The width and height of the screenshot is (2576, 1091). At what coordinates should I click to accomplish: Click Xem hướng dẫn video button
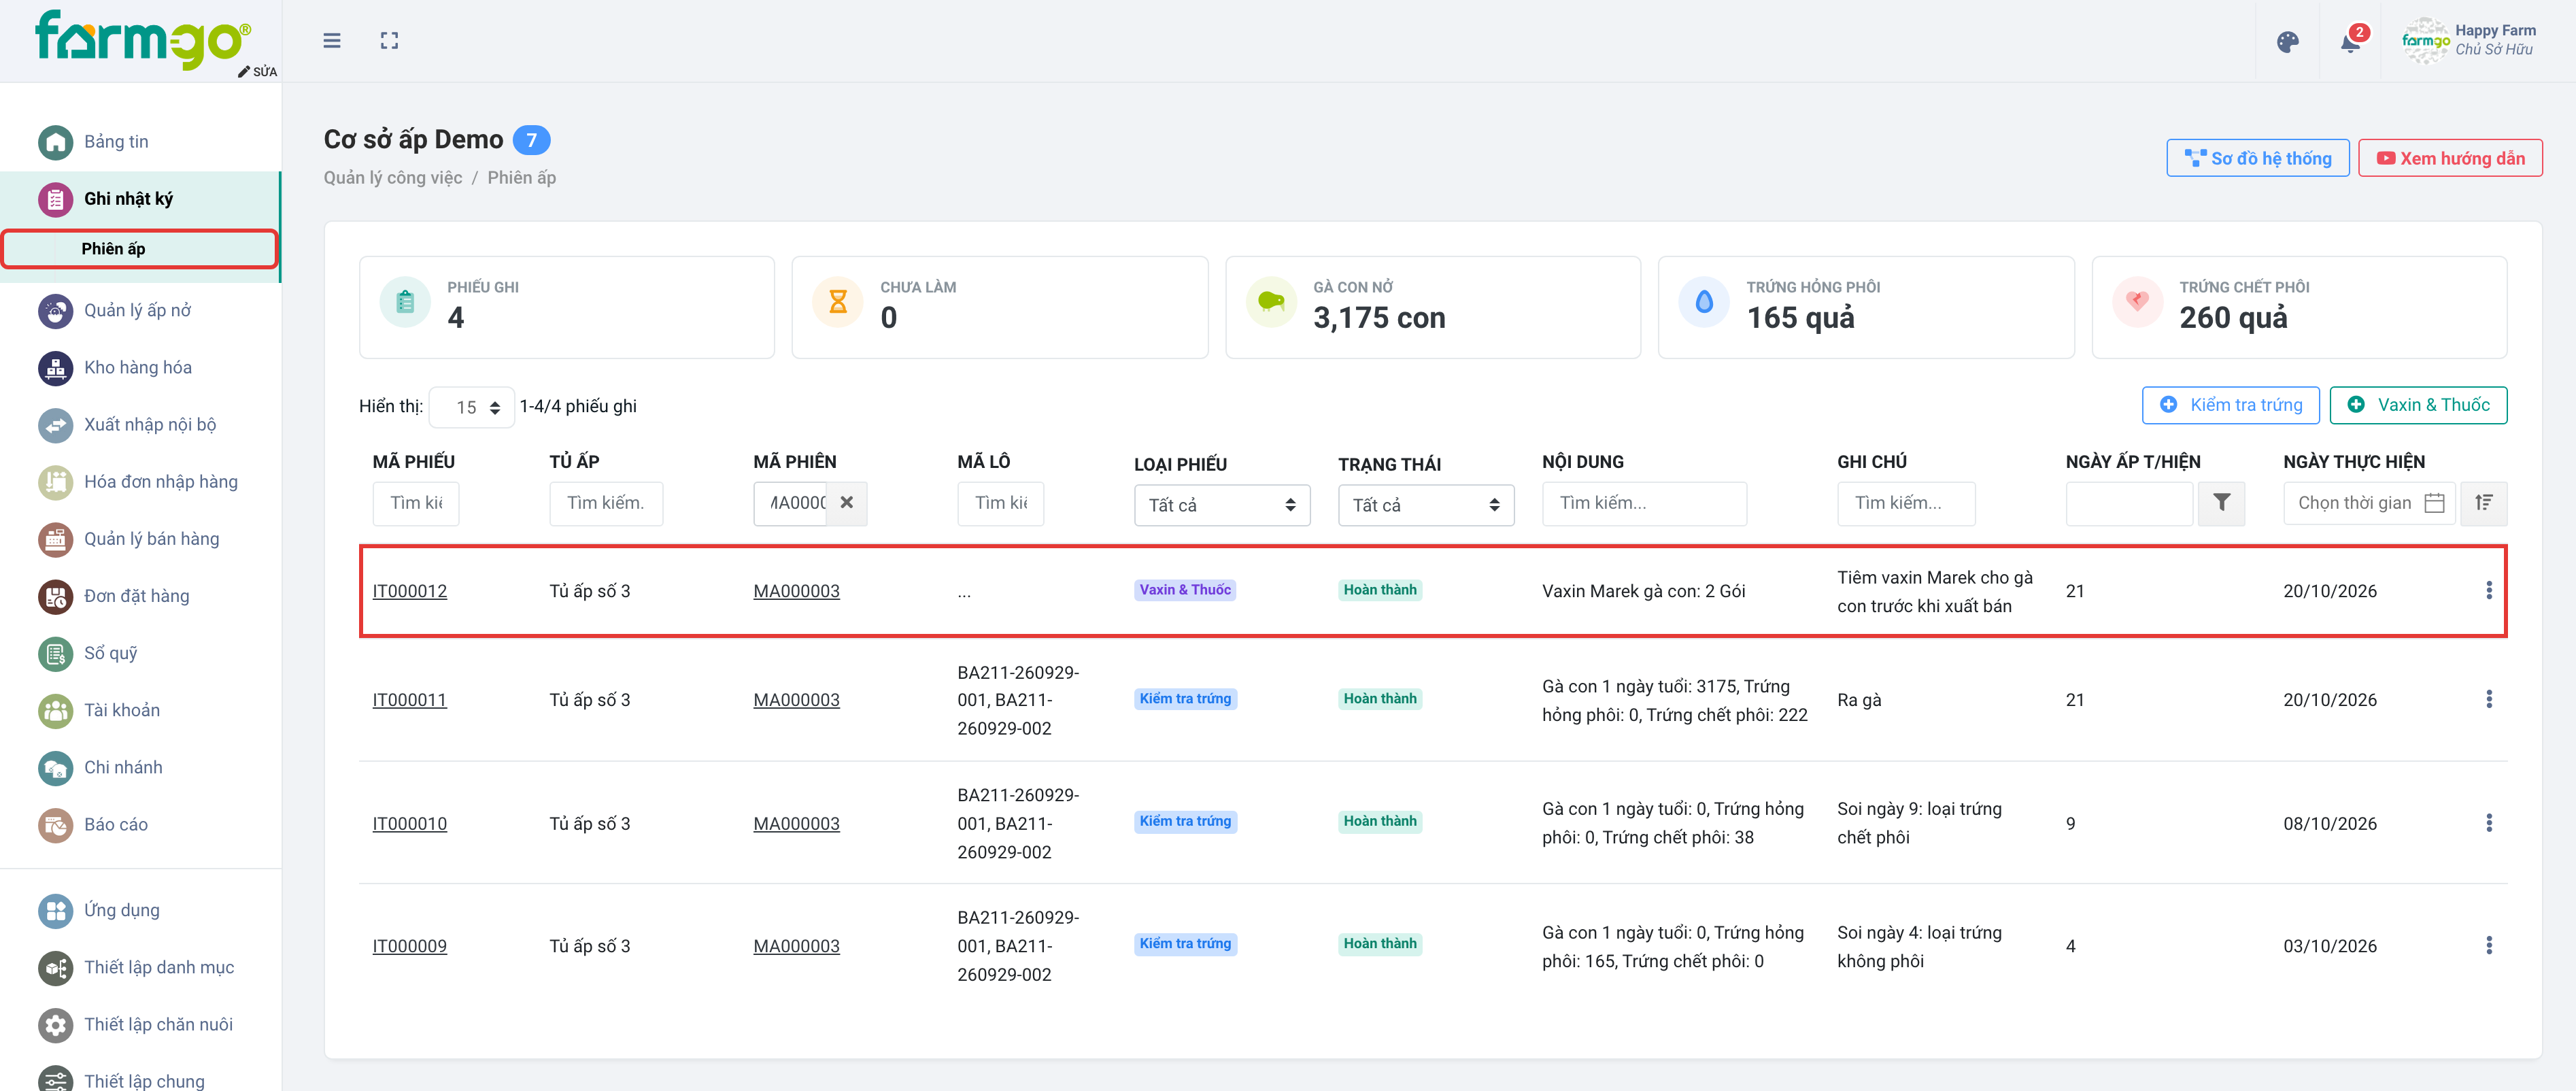[x=2449, y=158]
